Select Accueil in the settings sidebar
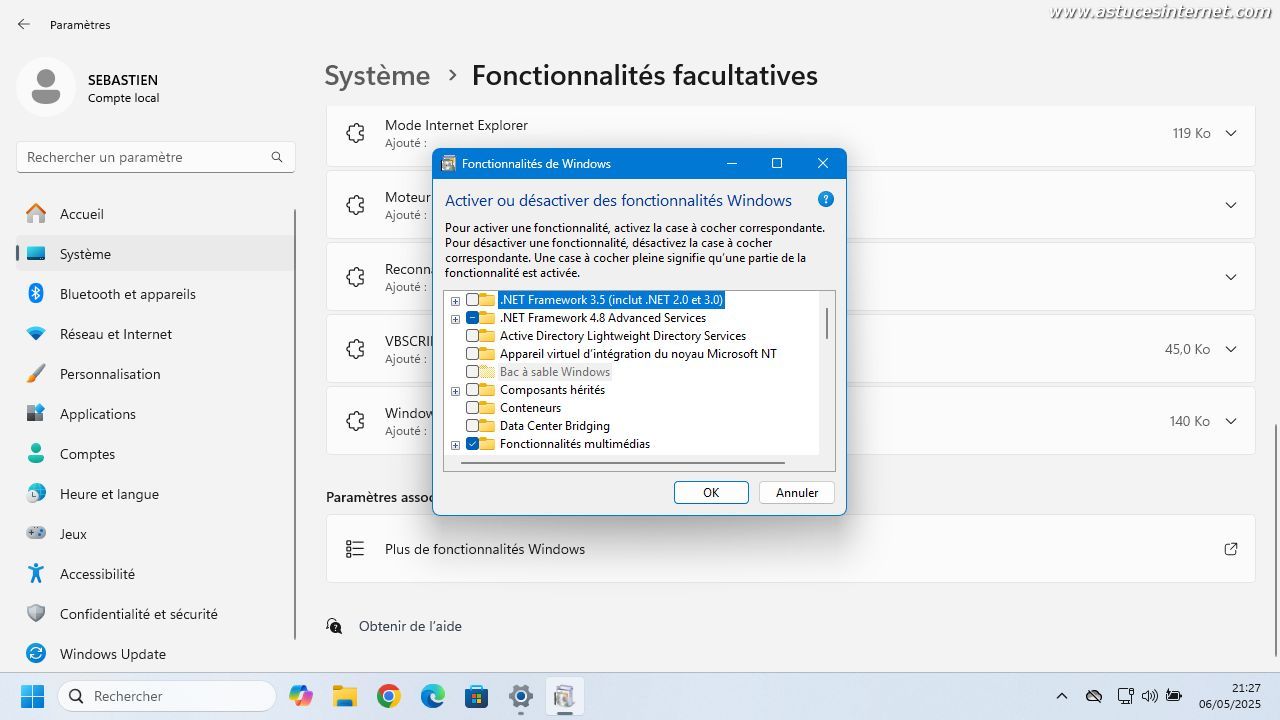 coord(155,214)
